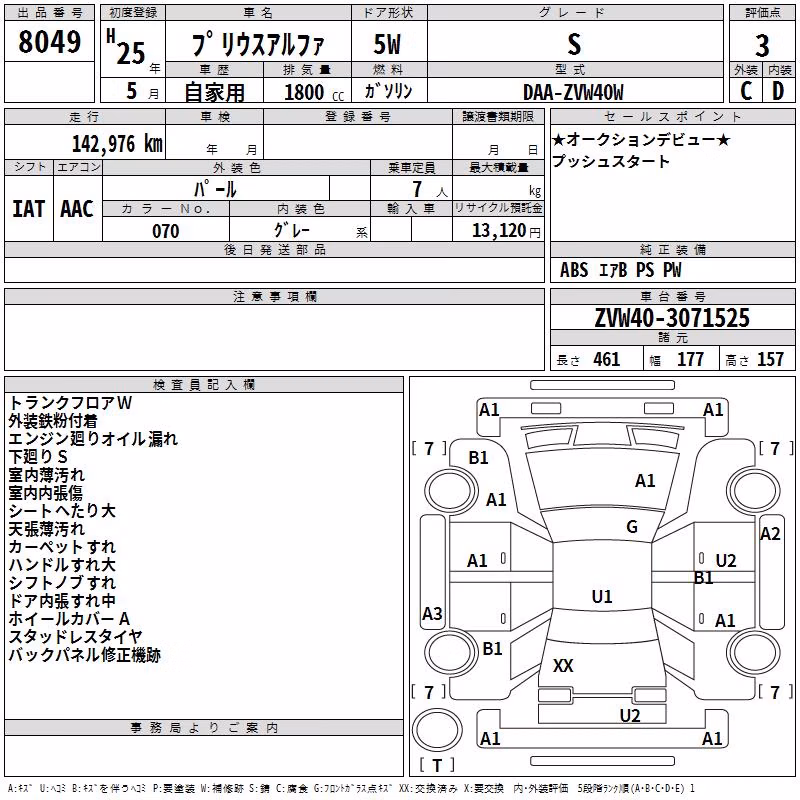Click inspector note 下廻りS
The image size is (800, 800).
(38, 457)
